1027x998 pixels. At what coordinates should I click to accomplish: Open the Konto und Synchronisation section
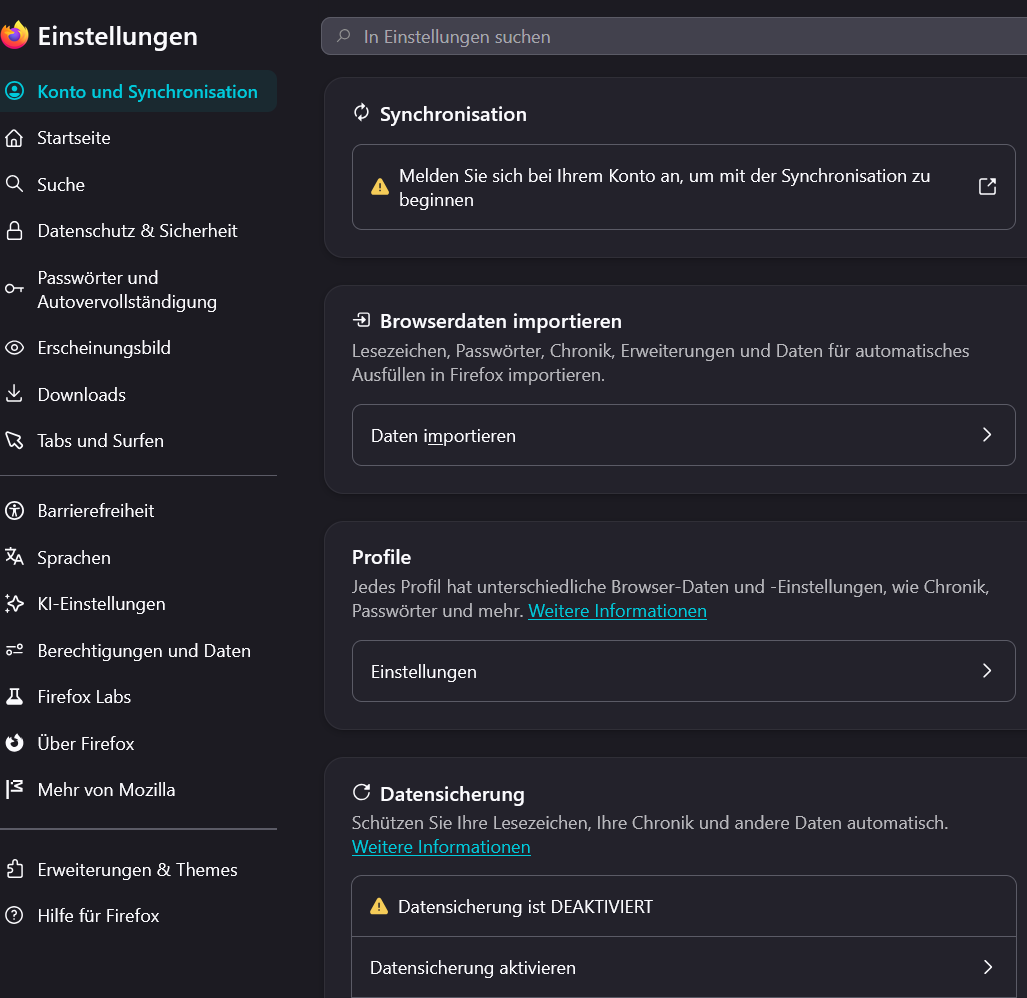pos(138,91)
